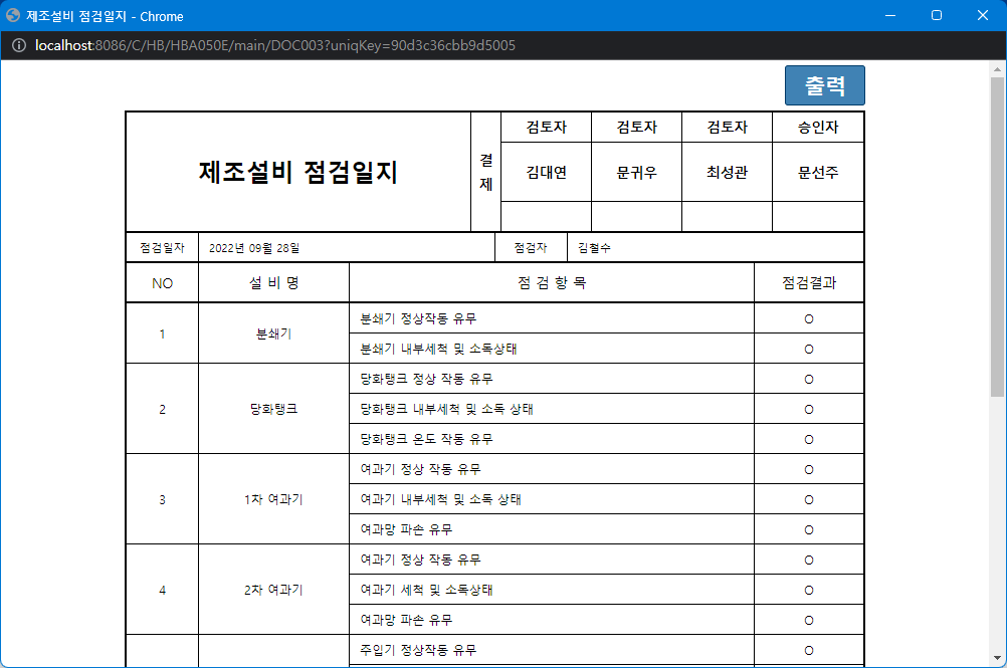Click the scrollbar down arrow
1007x668 pixels.
[x=997, y=658]
